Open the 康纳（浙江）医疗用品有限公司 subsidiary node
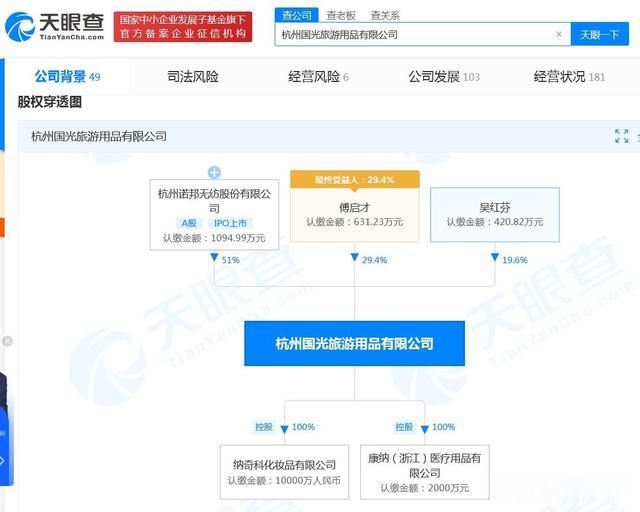Image resolution: width=640 pixels, height=512 pixels. (x=424, y=472)
